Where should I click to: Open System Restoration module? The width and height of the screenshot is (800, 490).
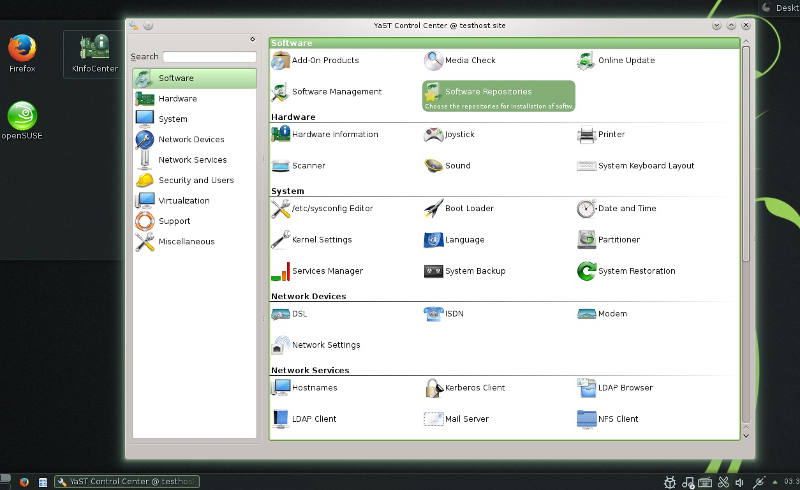tap(627, 271)
